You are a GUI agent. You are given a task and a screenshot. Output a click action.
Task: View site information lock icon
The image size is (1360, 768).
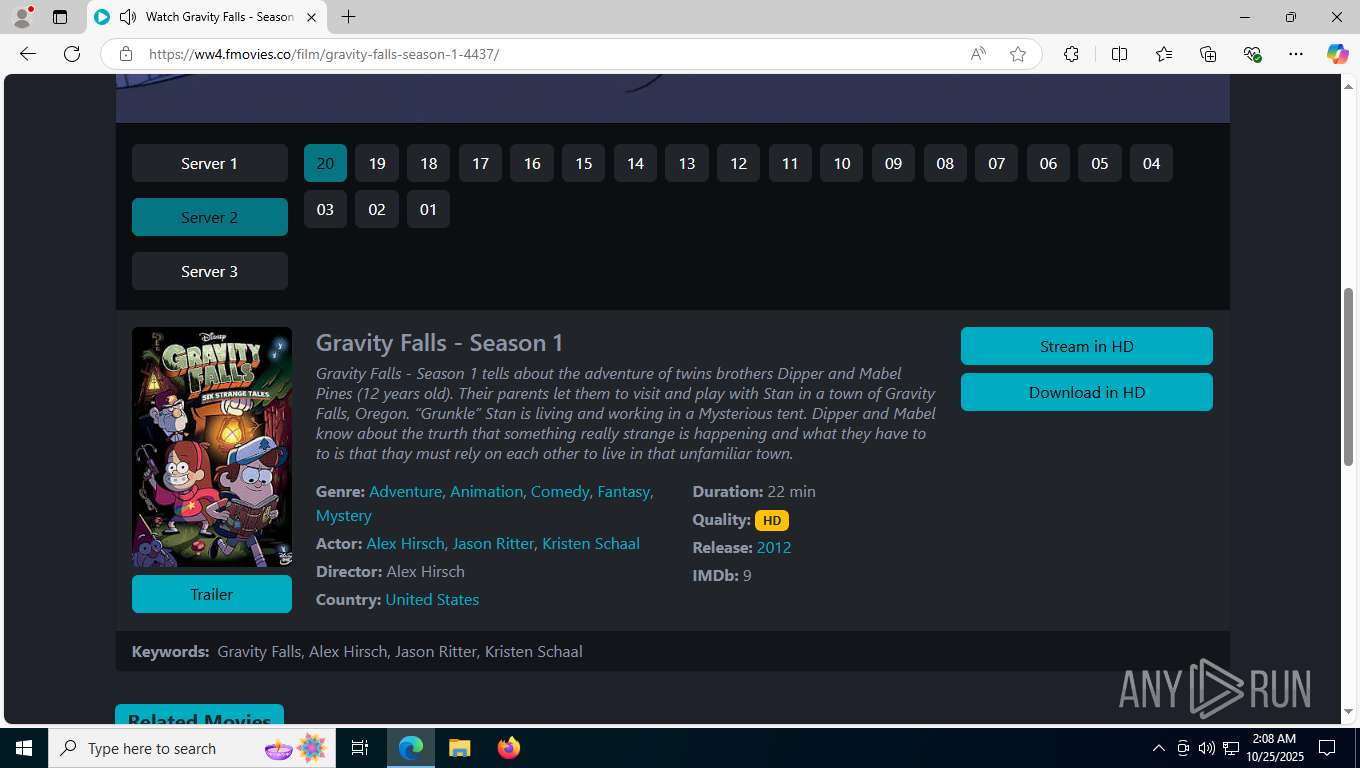125,54
